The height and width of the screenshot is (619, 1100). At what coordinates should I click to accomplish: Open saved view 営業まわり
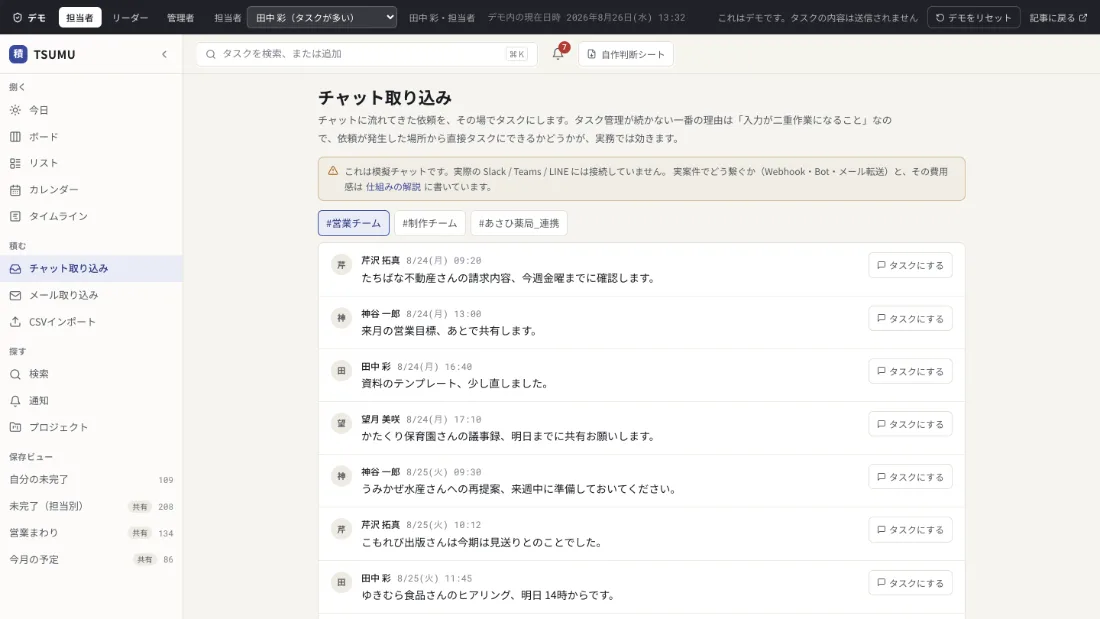coord(91,533)
